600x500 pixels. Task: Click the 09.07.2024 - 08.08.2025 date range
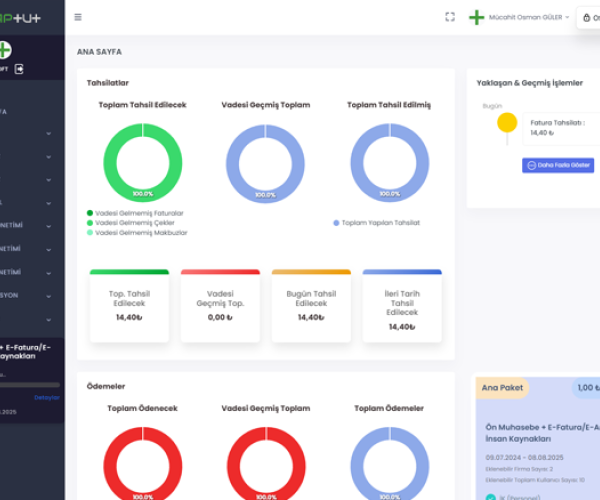[x=524, y=458]
